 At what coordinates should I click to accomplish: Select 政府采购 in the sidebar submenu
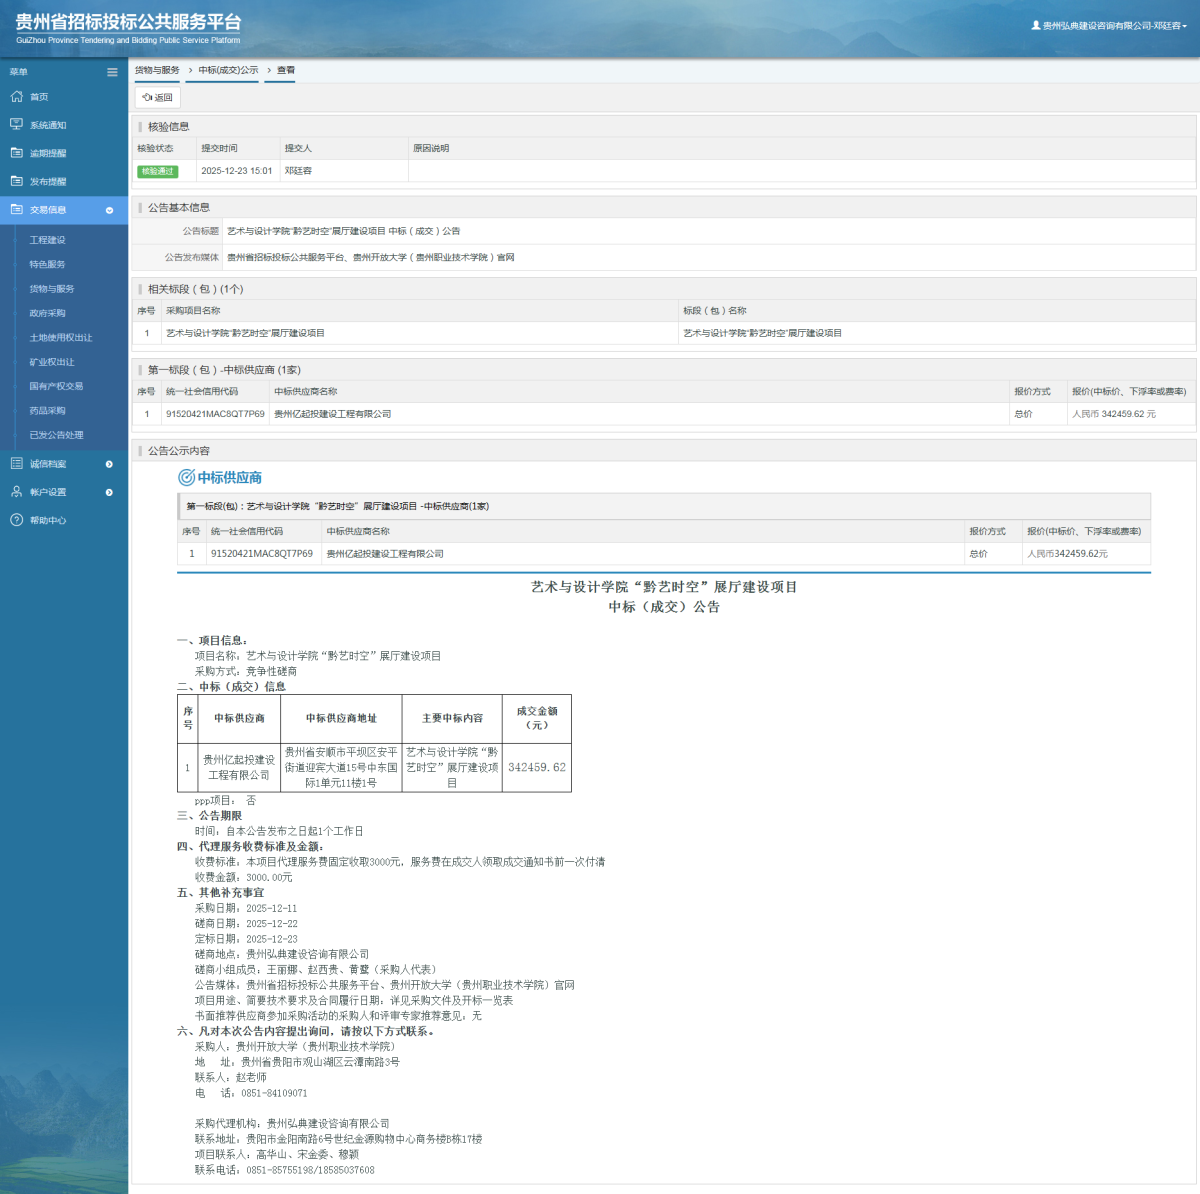pos(47,313)
